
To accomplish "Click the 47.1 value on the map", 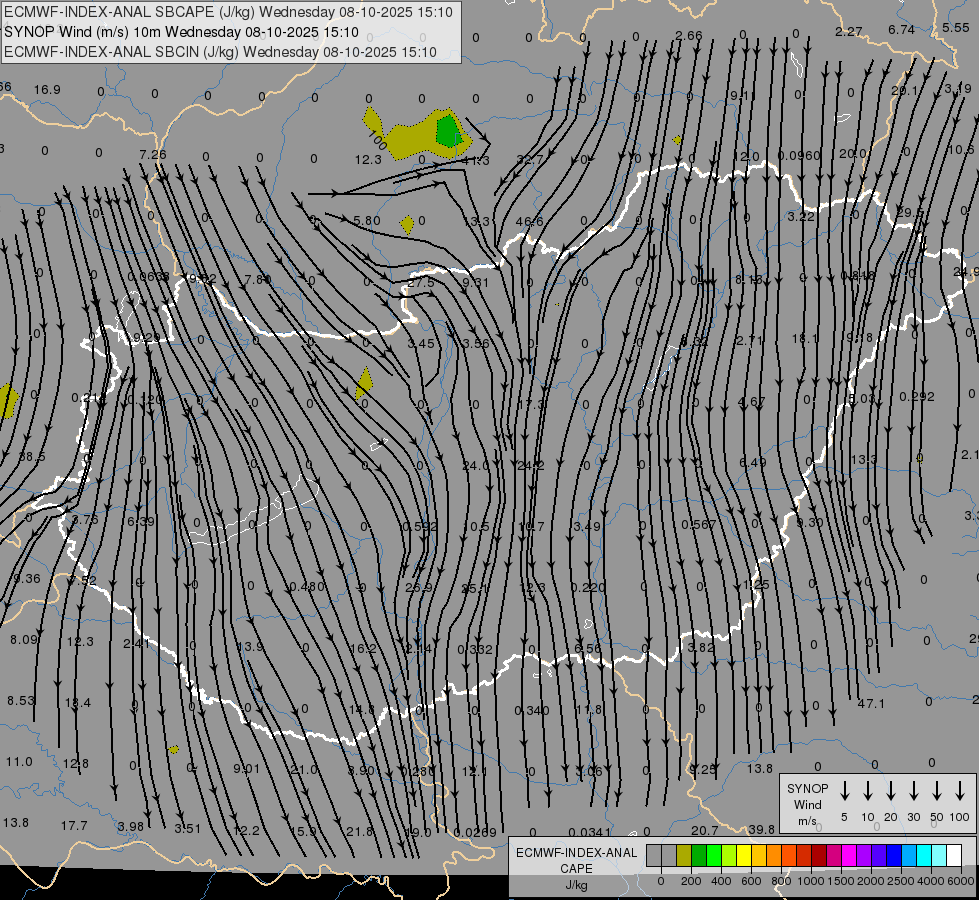I will coord(871,704).
